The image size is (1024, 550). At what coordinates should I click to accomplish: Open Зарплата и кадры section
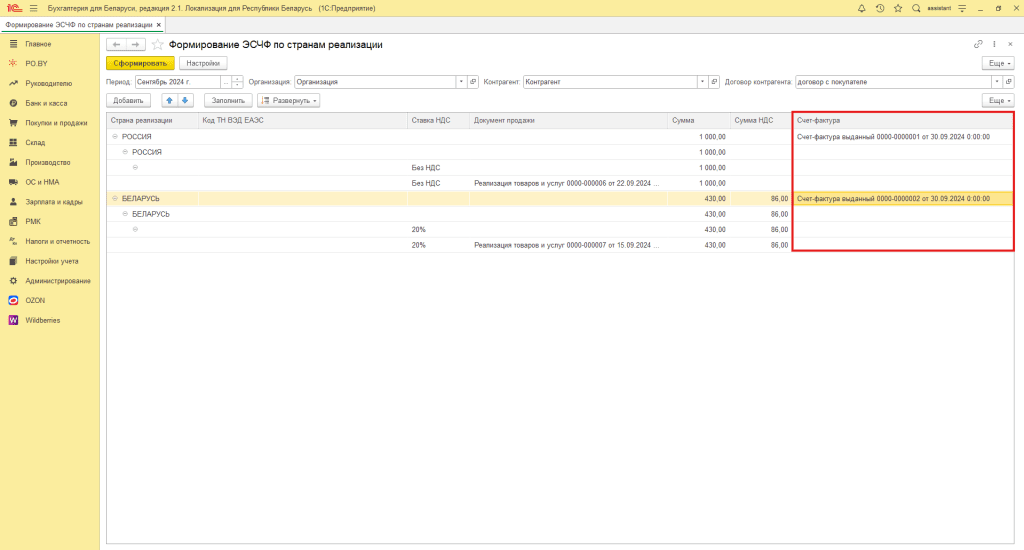(54, 202)
